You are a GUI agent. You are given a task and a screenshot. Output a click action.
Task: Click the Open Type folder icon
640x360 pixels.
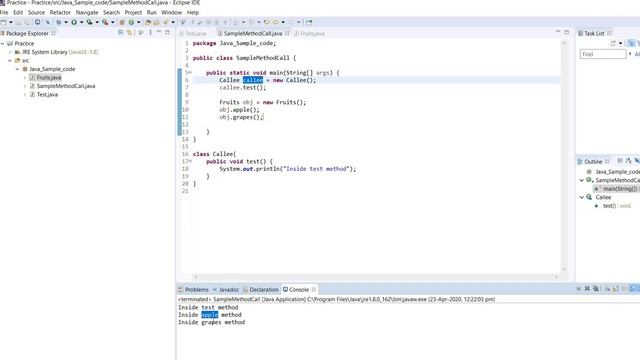tap(148, 22)
